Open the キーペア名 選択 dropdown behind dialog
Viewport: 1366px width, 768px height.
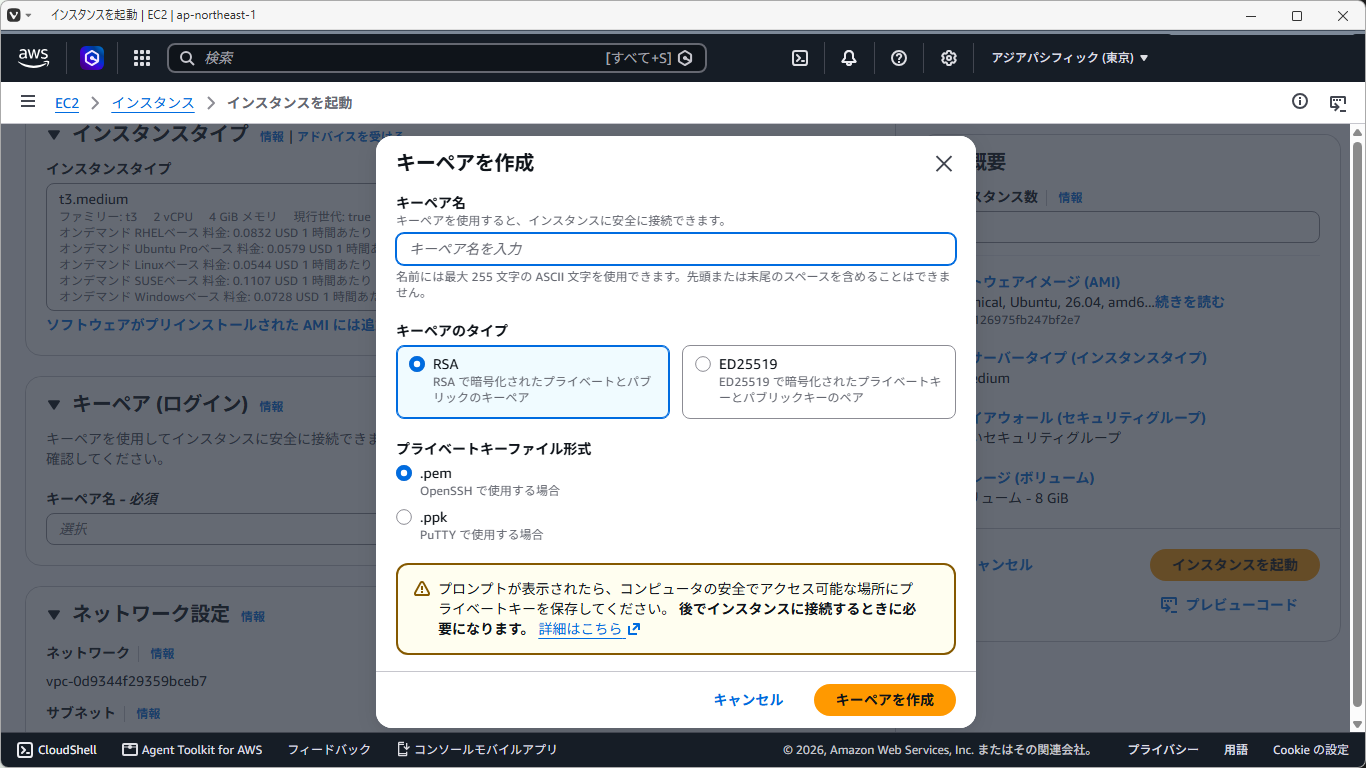pos(210,528)
